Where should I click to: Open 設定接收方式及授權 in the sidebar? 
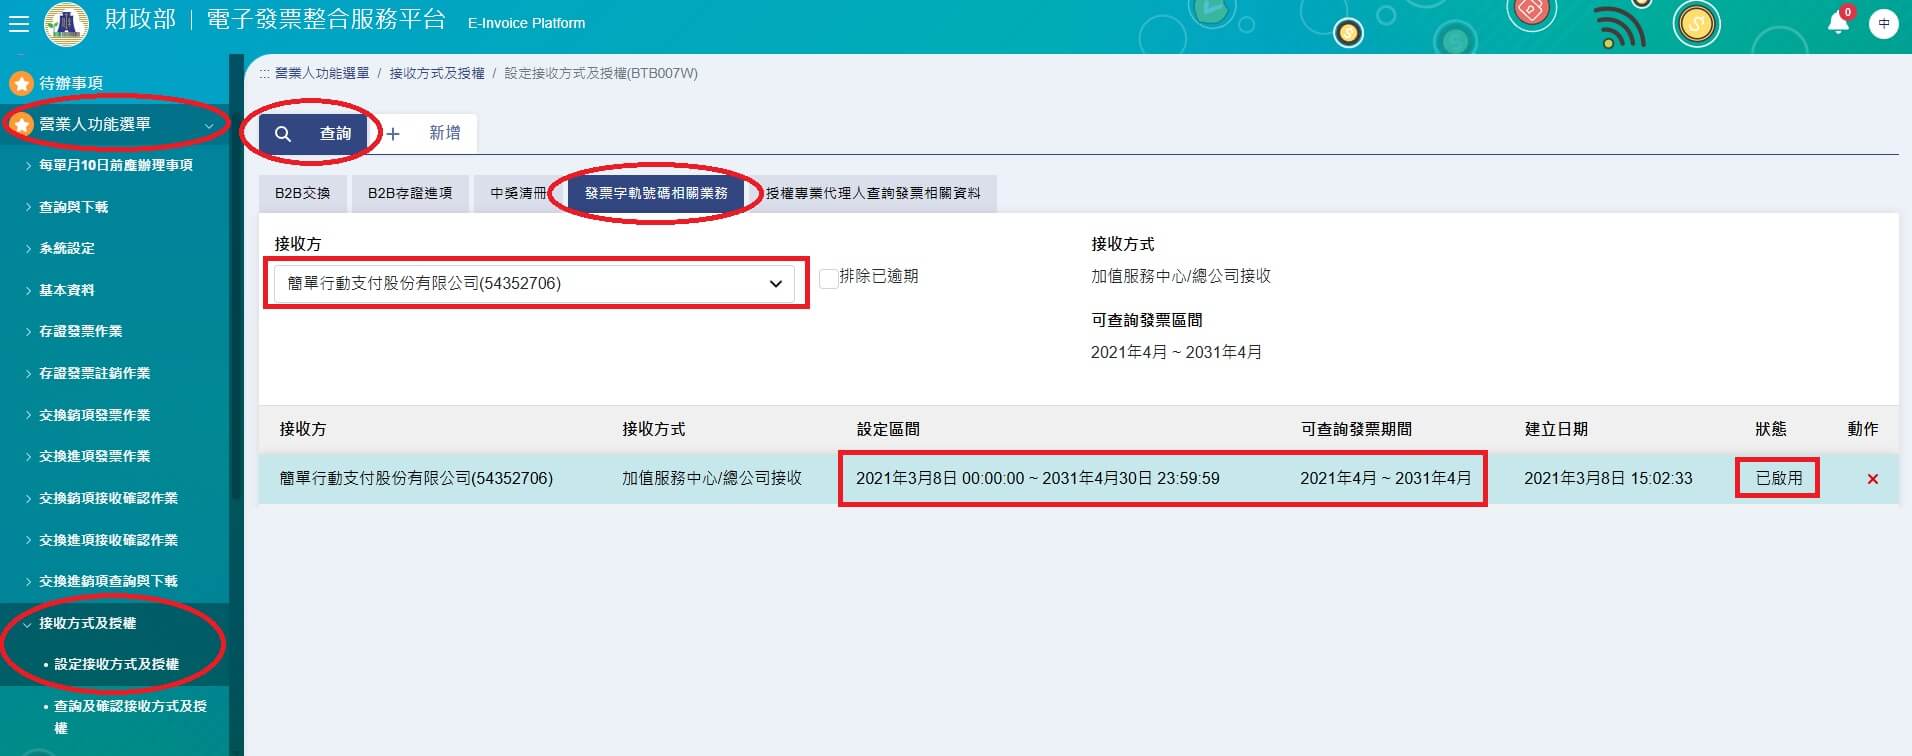click(x=116, y=664)
